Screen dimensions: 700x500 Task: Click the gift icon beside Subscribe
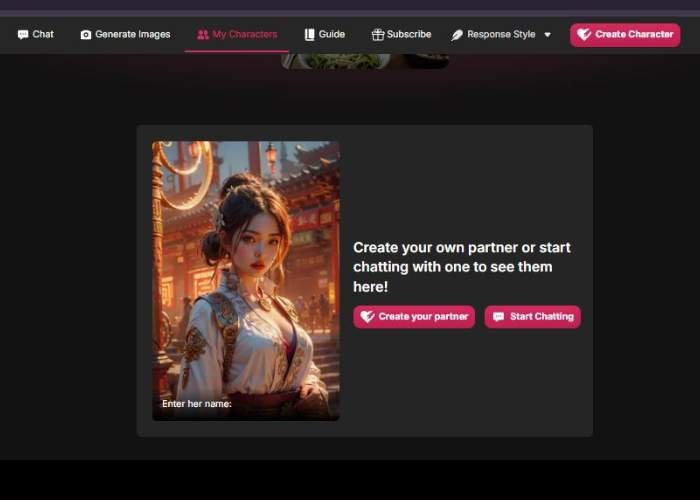pyautogui.click(x=377, y=34)
